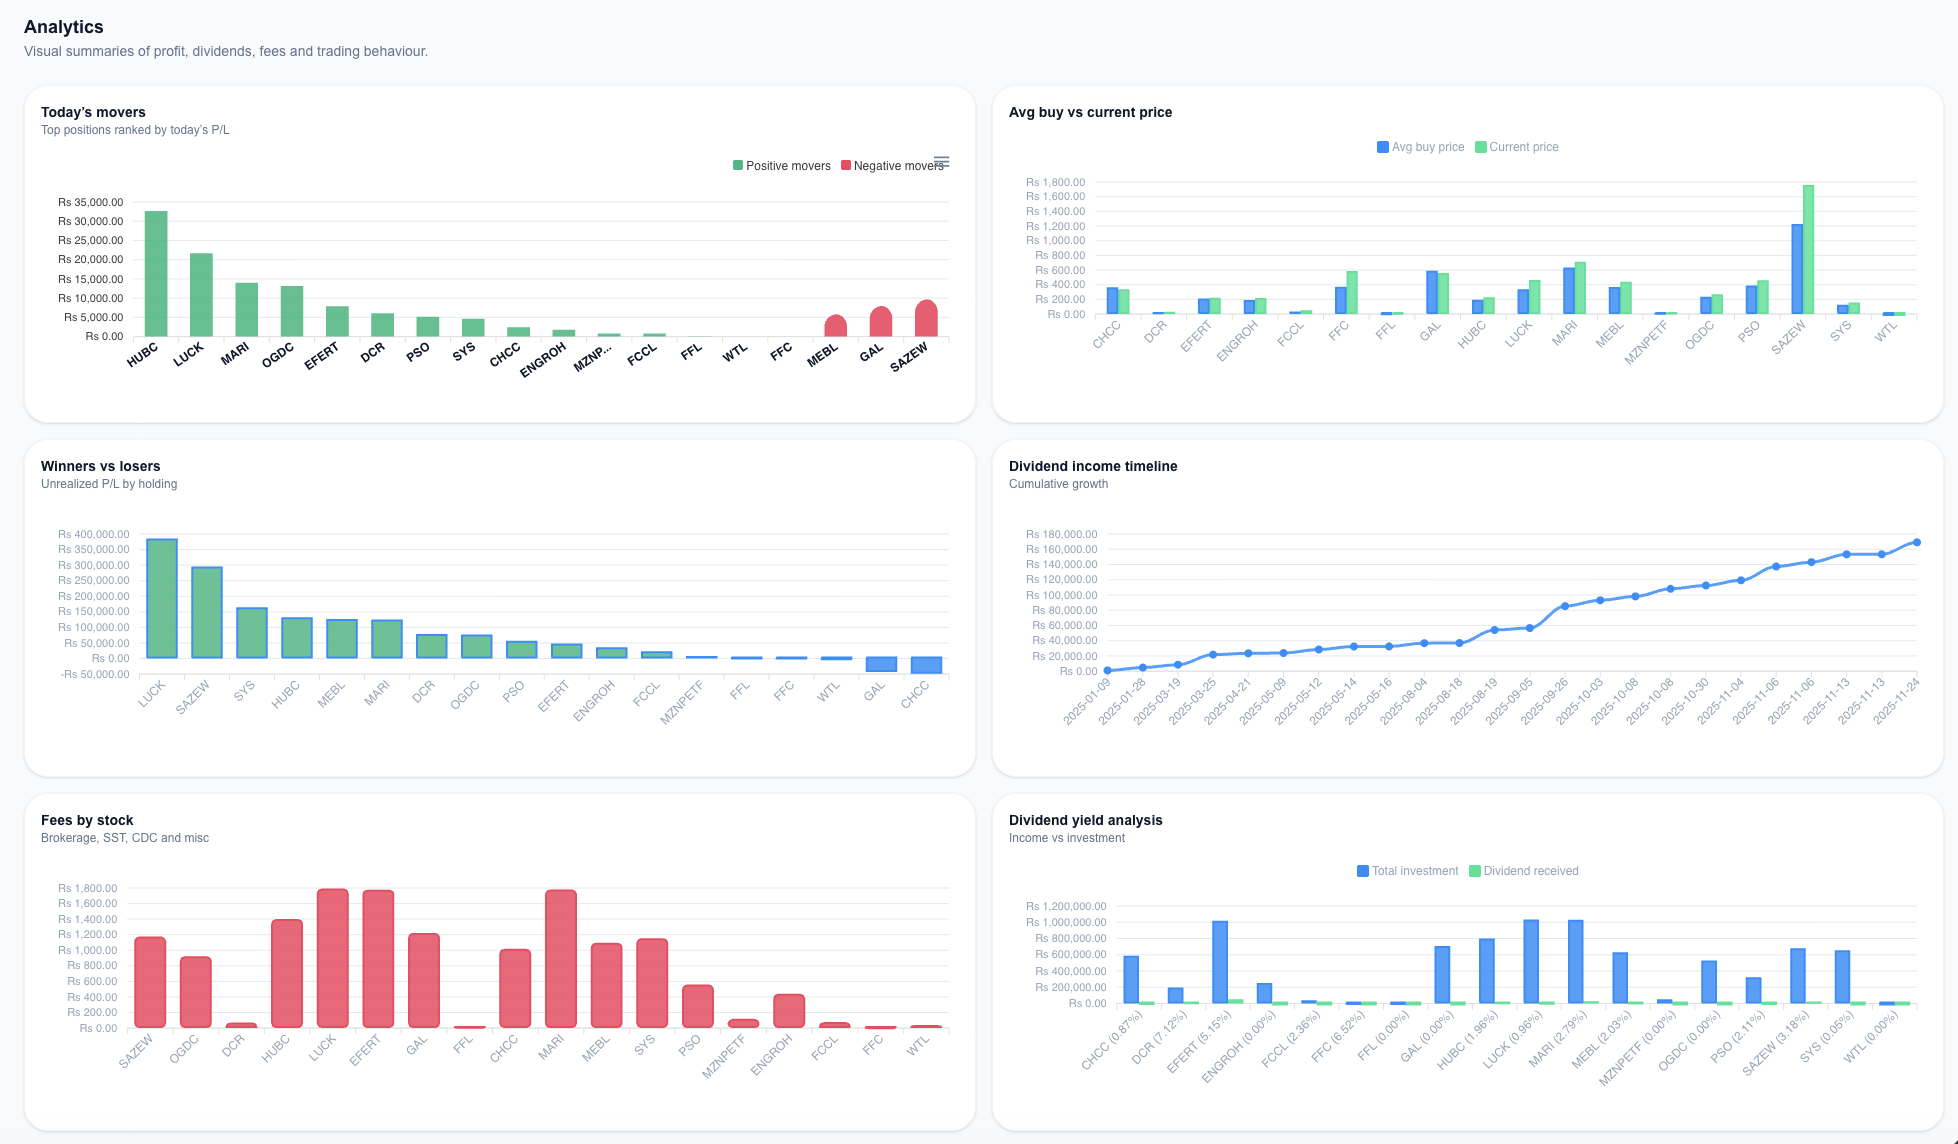The image size is (1958, 1144).
Task: Click the MARI investment bar in yield analysis
Action: [x=1578, y=960]
